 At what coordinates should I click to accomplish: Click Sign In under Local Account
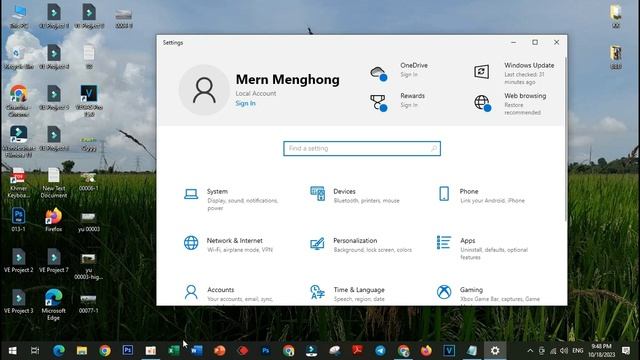[x=245, y=103]
